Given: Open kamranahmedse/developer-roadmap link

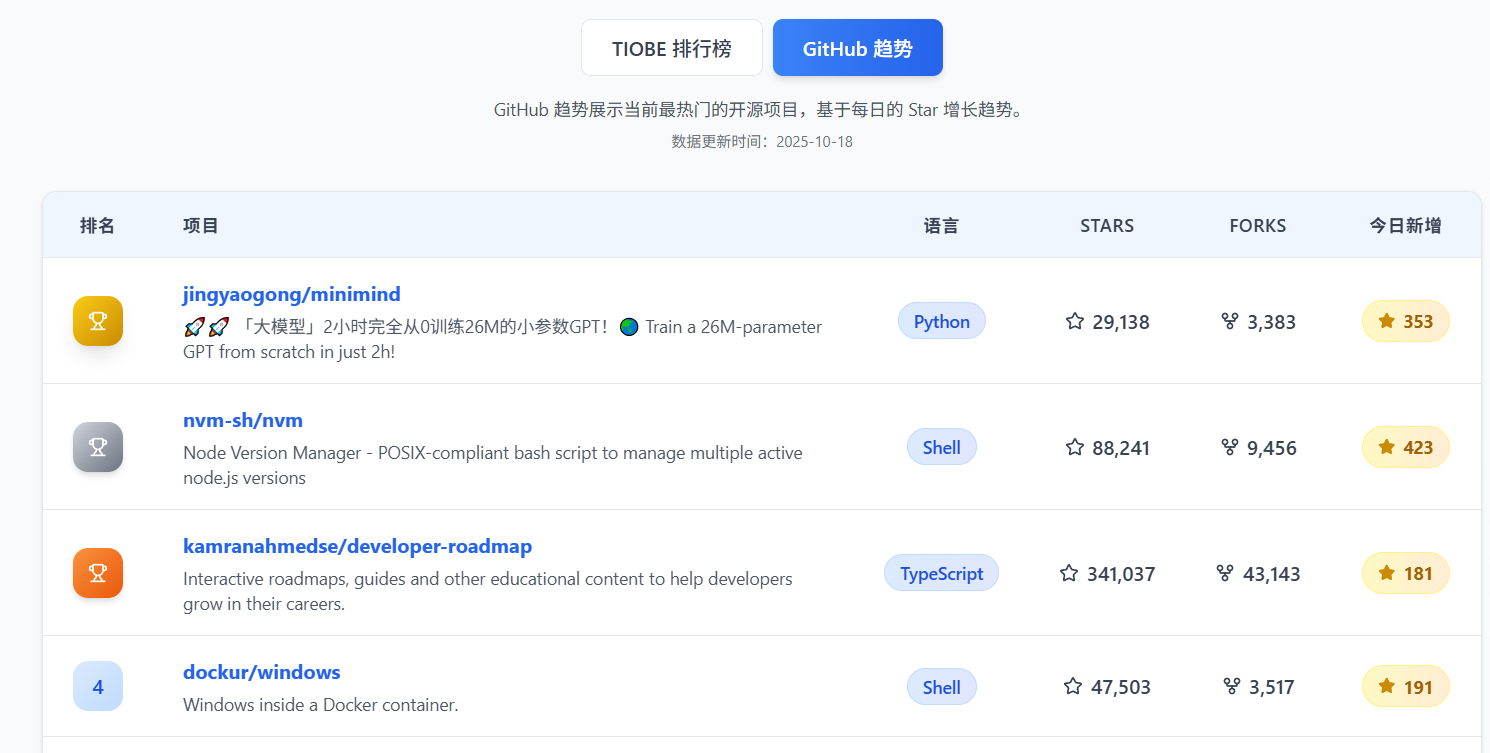Looking at the screenshot, I should tap(358, 546).
